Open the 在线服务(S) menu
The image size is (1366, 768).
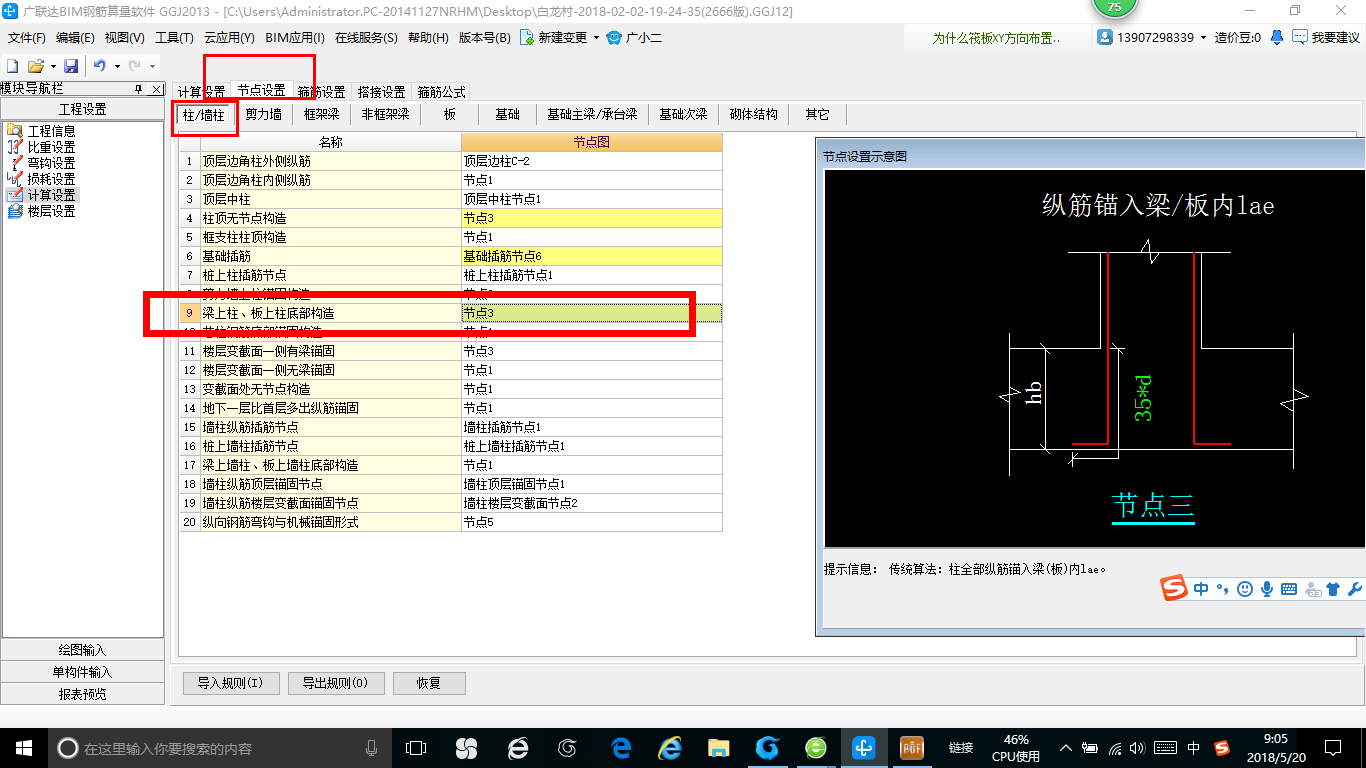[367, 38]
